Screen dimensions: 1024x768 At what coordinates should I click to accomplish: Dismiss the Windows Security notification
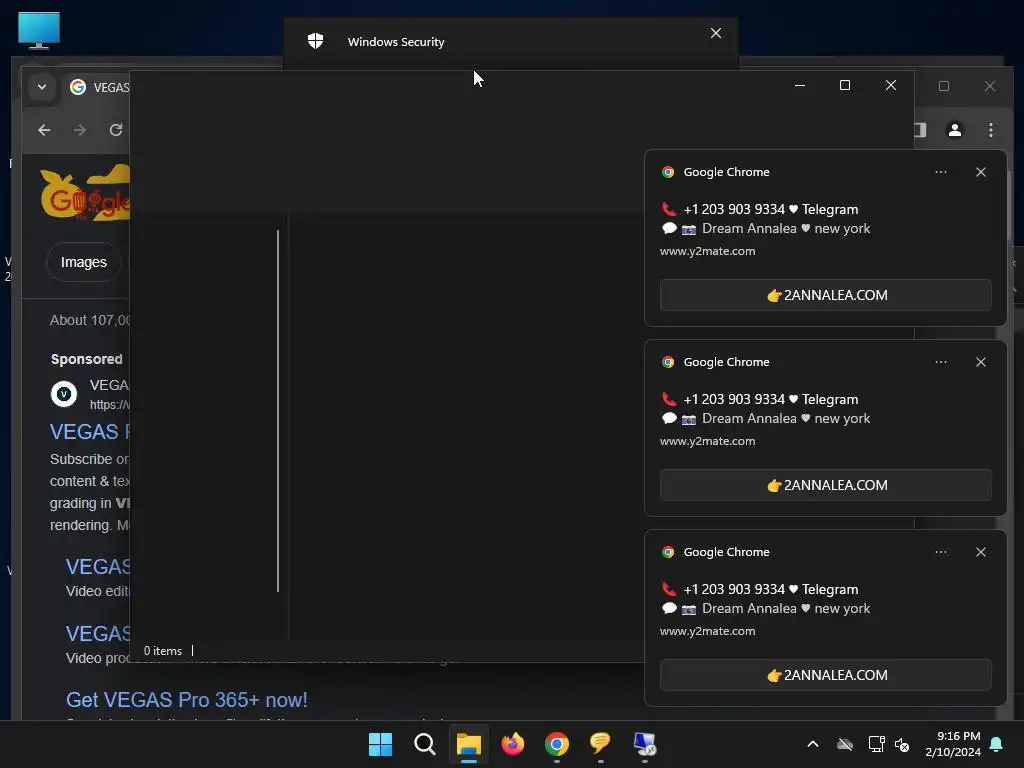click(716, 33)
